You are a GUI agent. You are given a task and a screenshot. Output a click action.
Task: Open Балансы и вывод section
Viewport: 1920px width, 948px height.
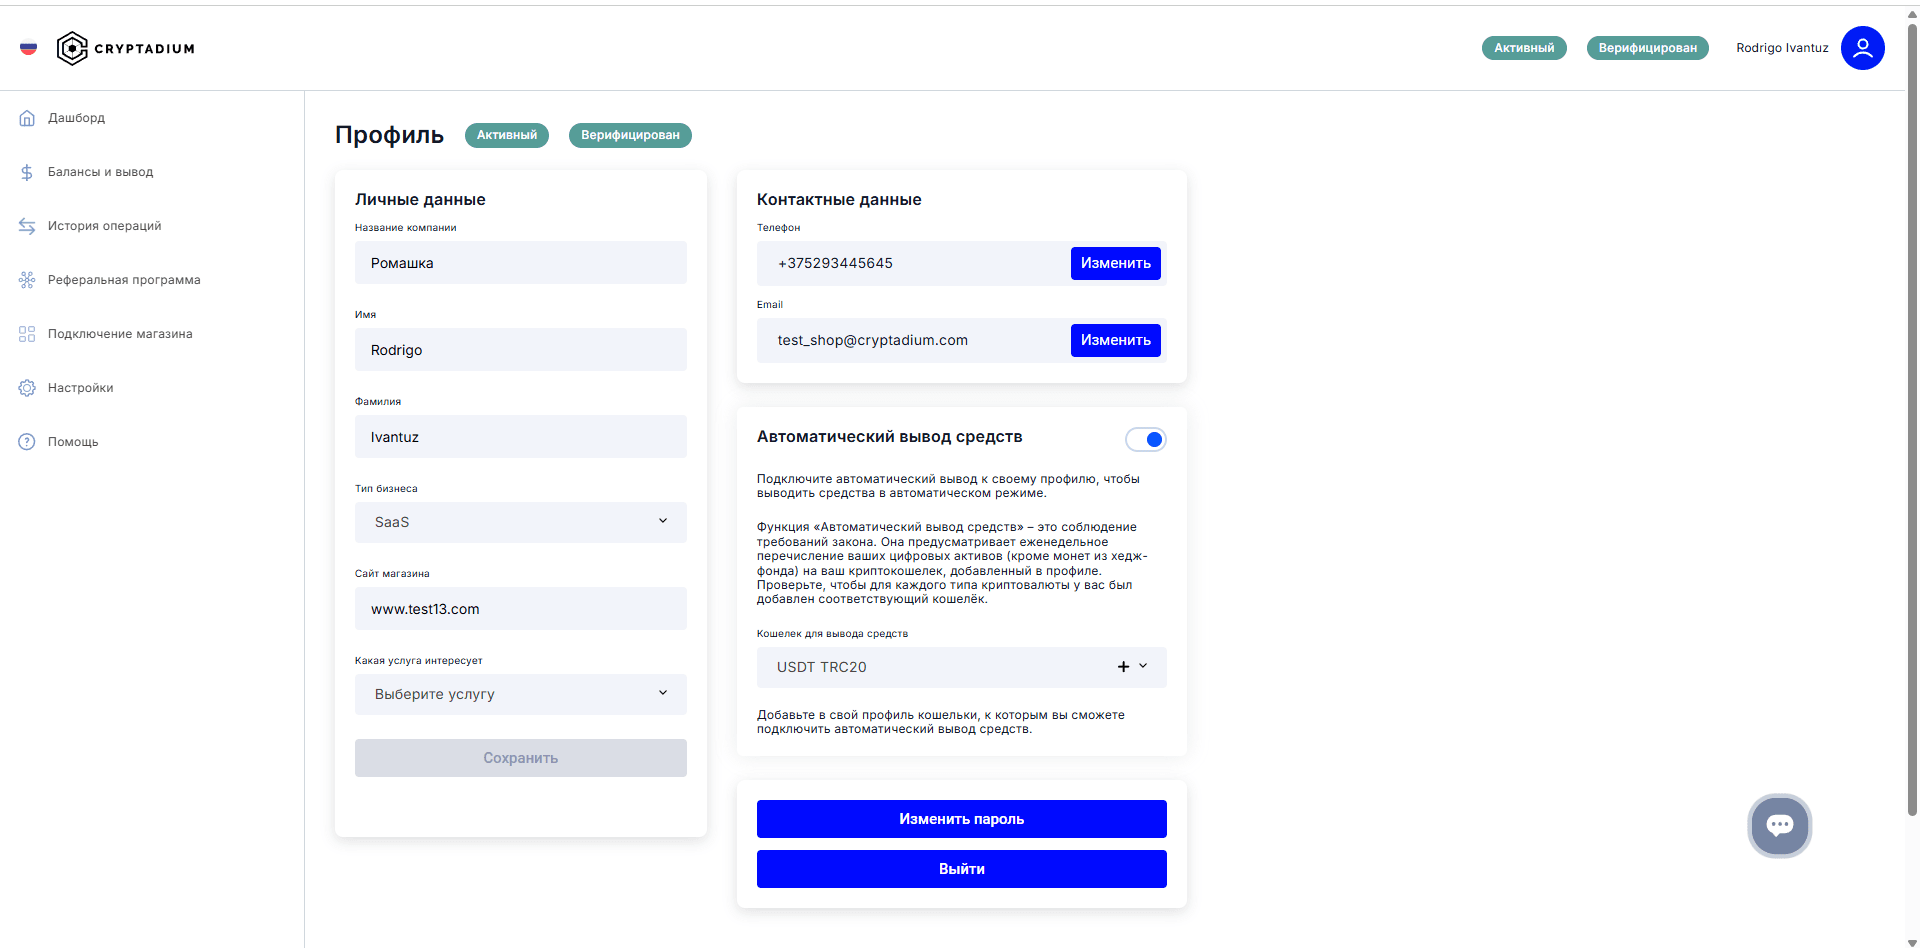(x=101, y=172)
